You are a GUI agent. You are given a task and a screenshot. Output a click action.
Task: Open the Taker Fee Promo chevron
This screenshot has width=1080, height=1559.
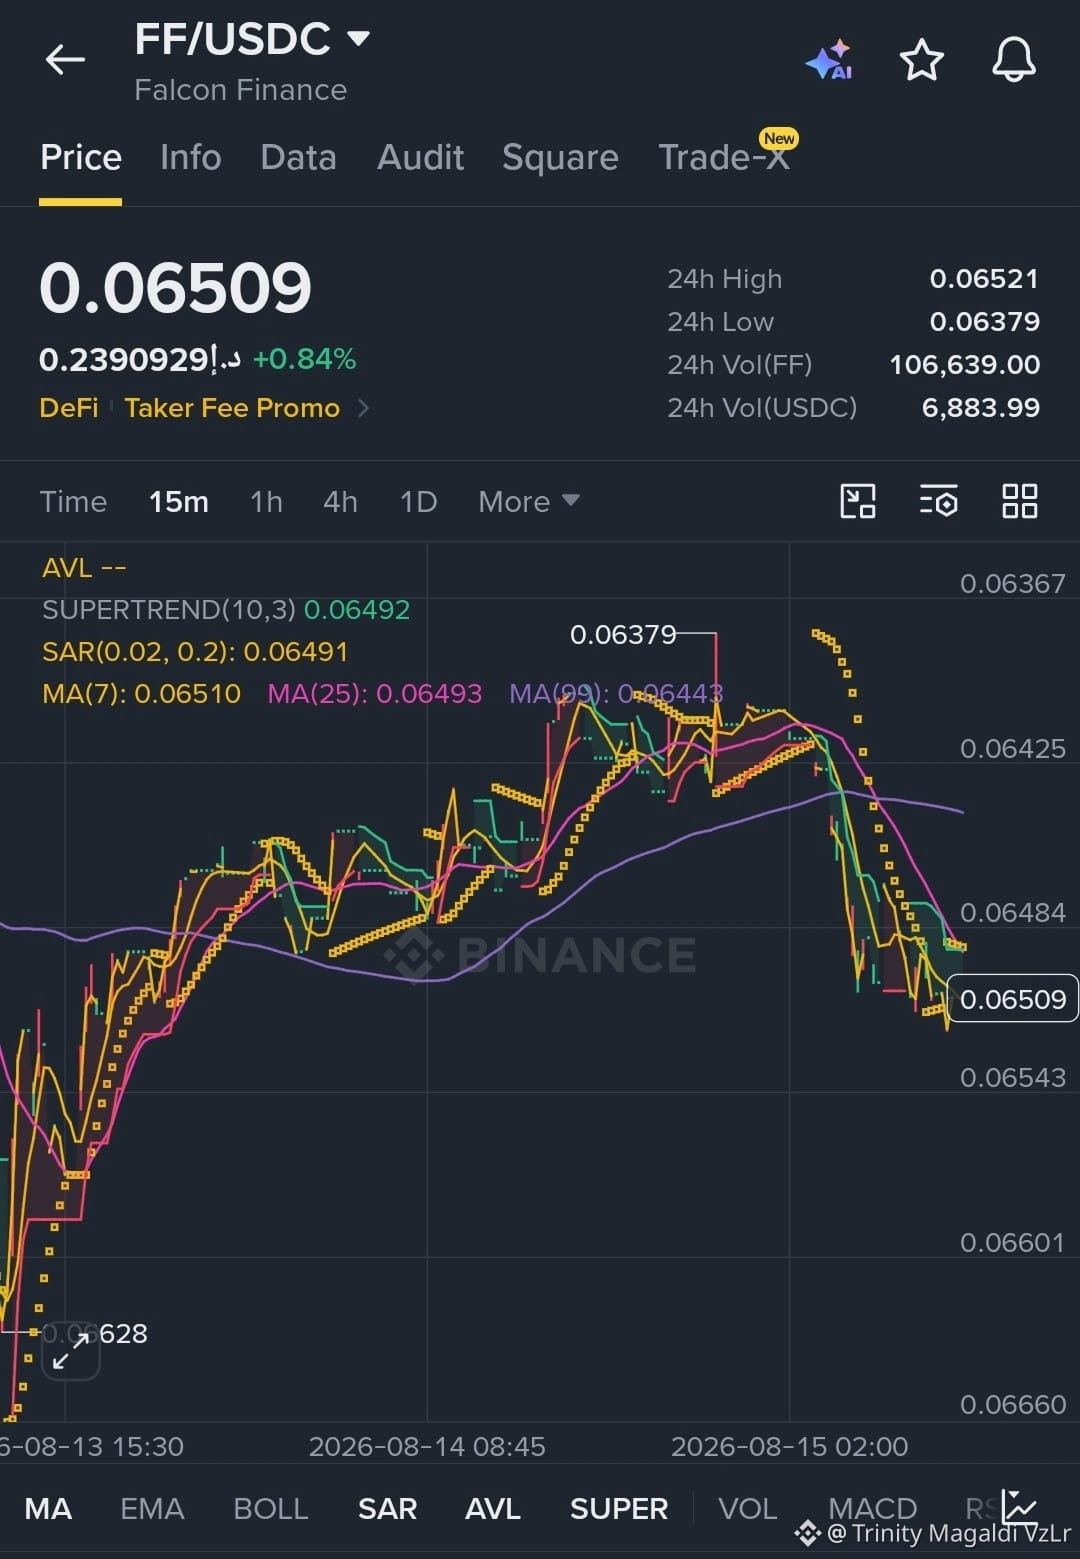pyautogui.click(x=363, y=408)
